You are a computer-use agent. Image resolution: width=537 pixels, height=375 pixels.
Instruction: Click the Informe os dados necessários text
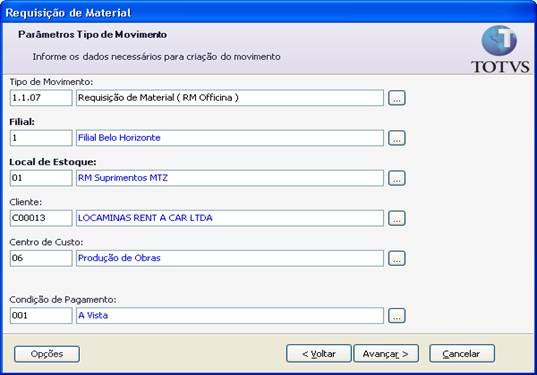point(157,57)
